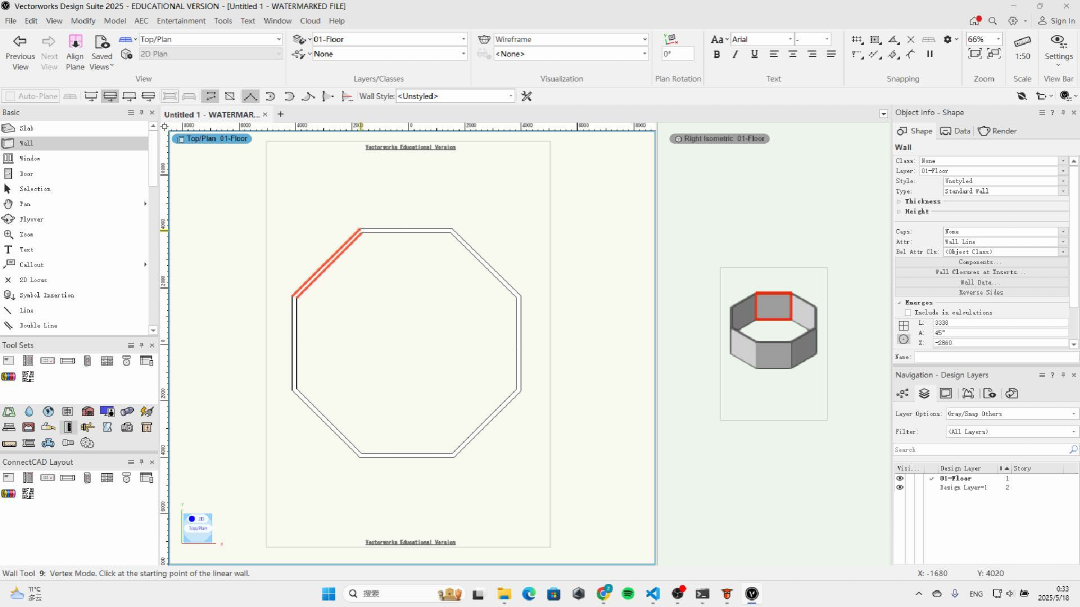Viewport: 1080px width, 607px height.
Task: Switch to the Render tab
Action: (x=998, y=131)
